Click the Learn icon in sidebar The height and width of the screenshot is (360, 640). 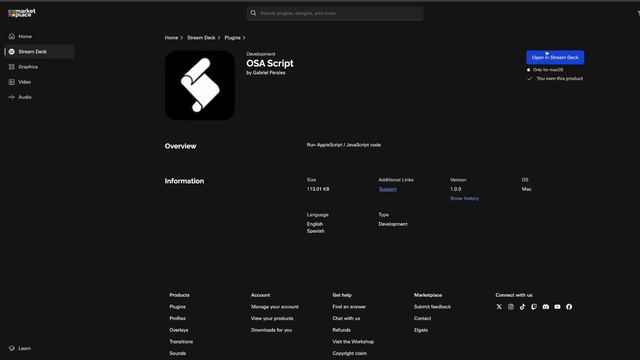(11, 348)
